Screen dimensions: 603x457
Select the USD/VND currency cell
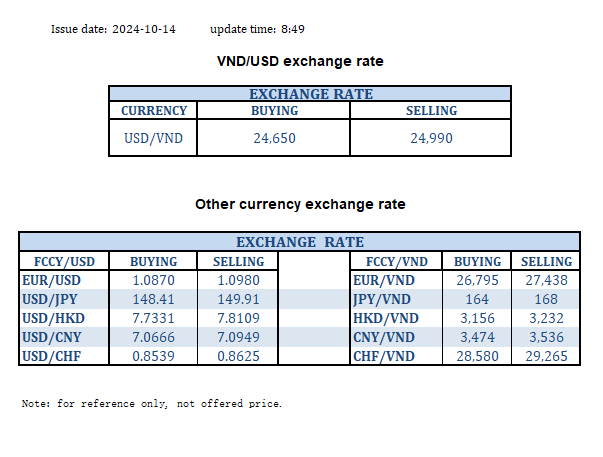pos(153,138)
